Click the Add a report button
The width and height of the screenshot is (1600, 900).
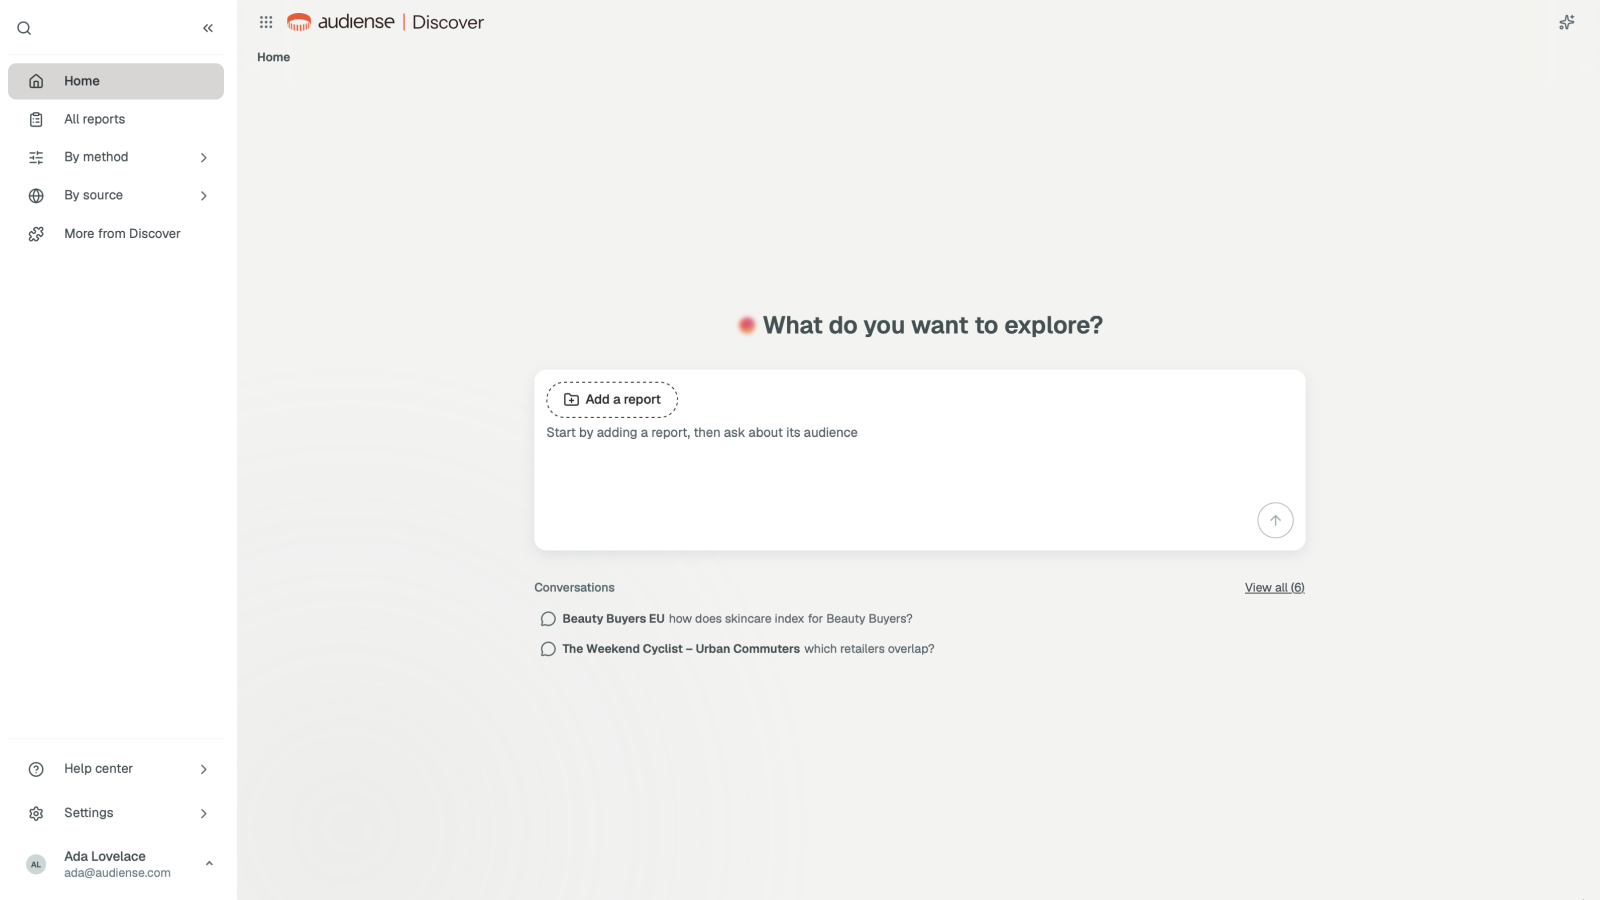click(x=612, y=399)
